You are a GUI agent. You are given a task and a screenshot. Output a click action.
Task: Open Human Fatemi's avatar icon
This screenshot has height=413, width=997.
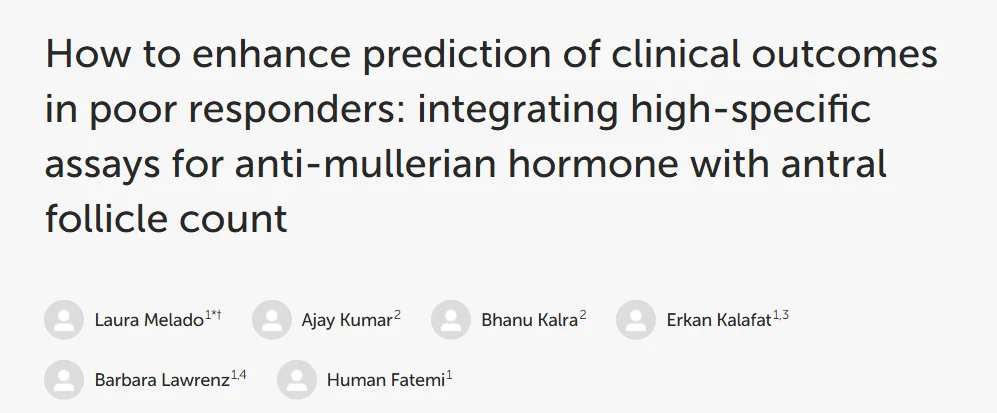tap(297, 380)
